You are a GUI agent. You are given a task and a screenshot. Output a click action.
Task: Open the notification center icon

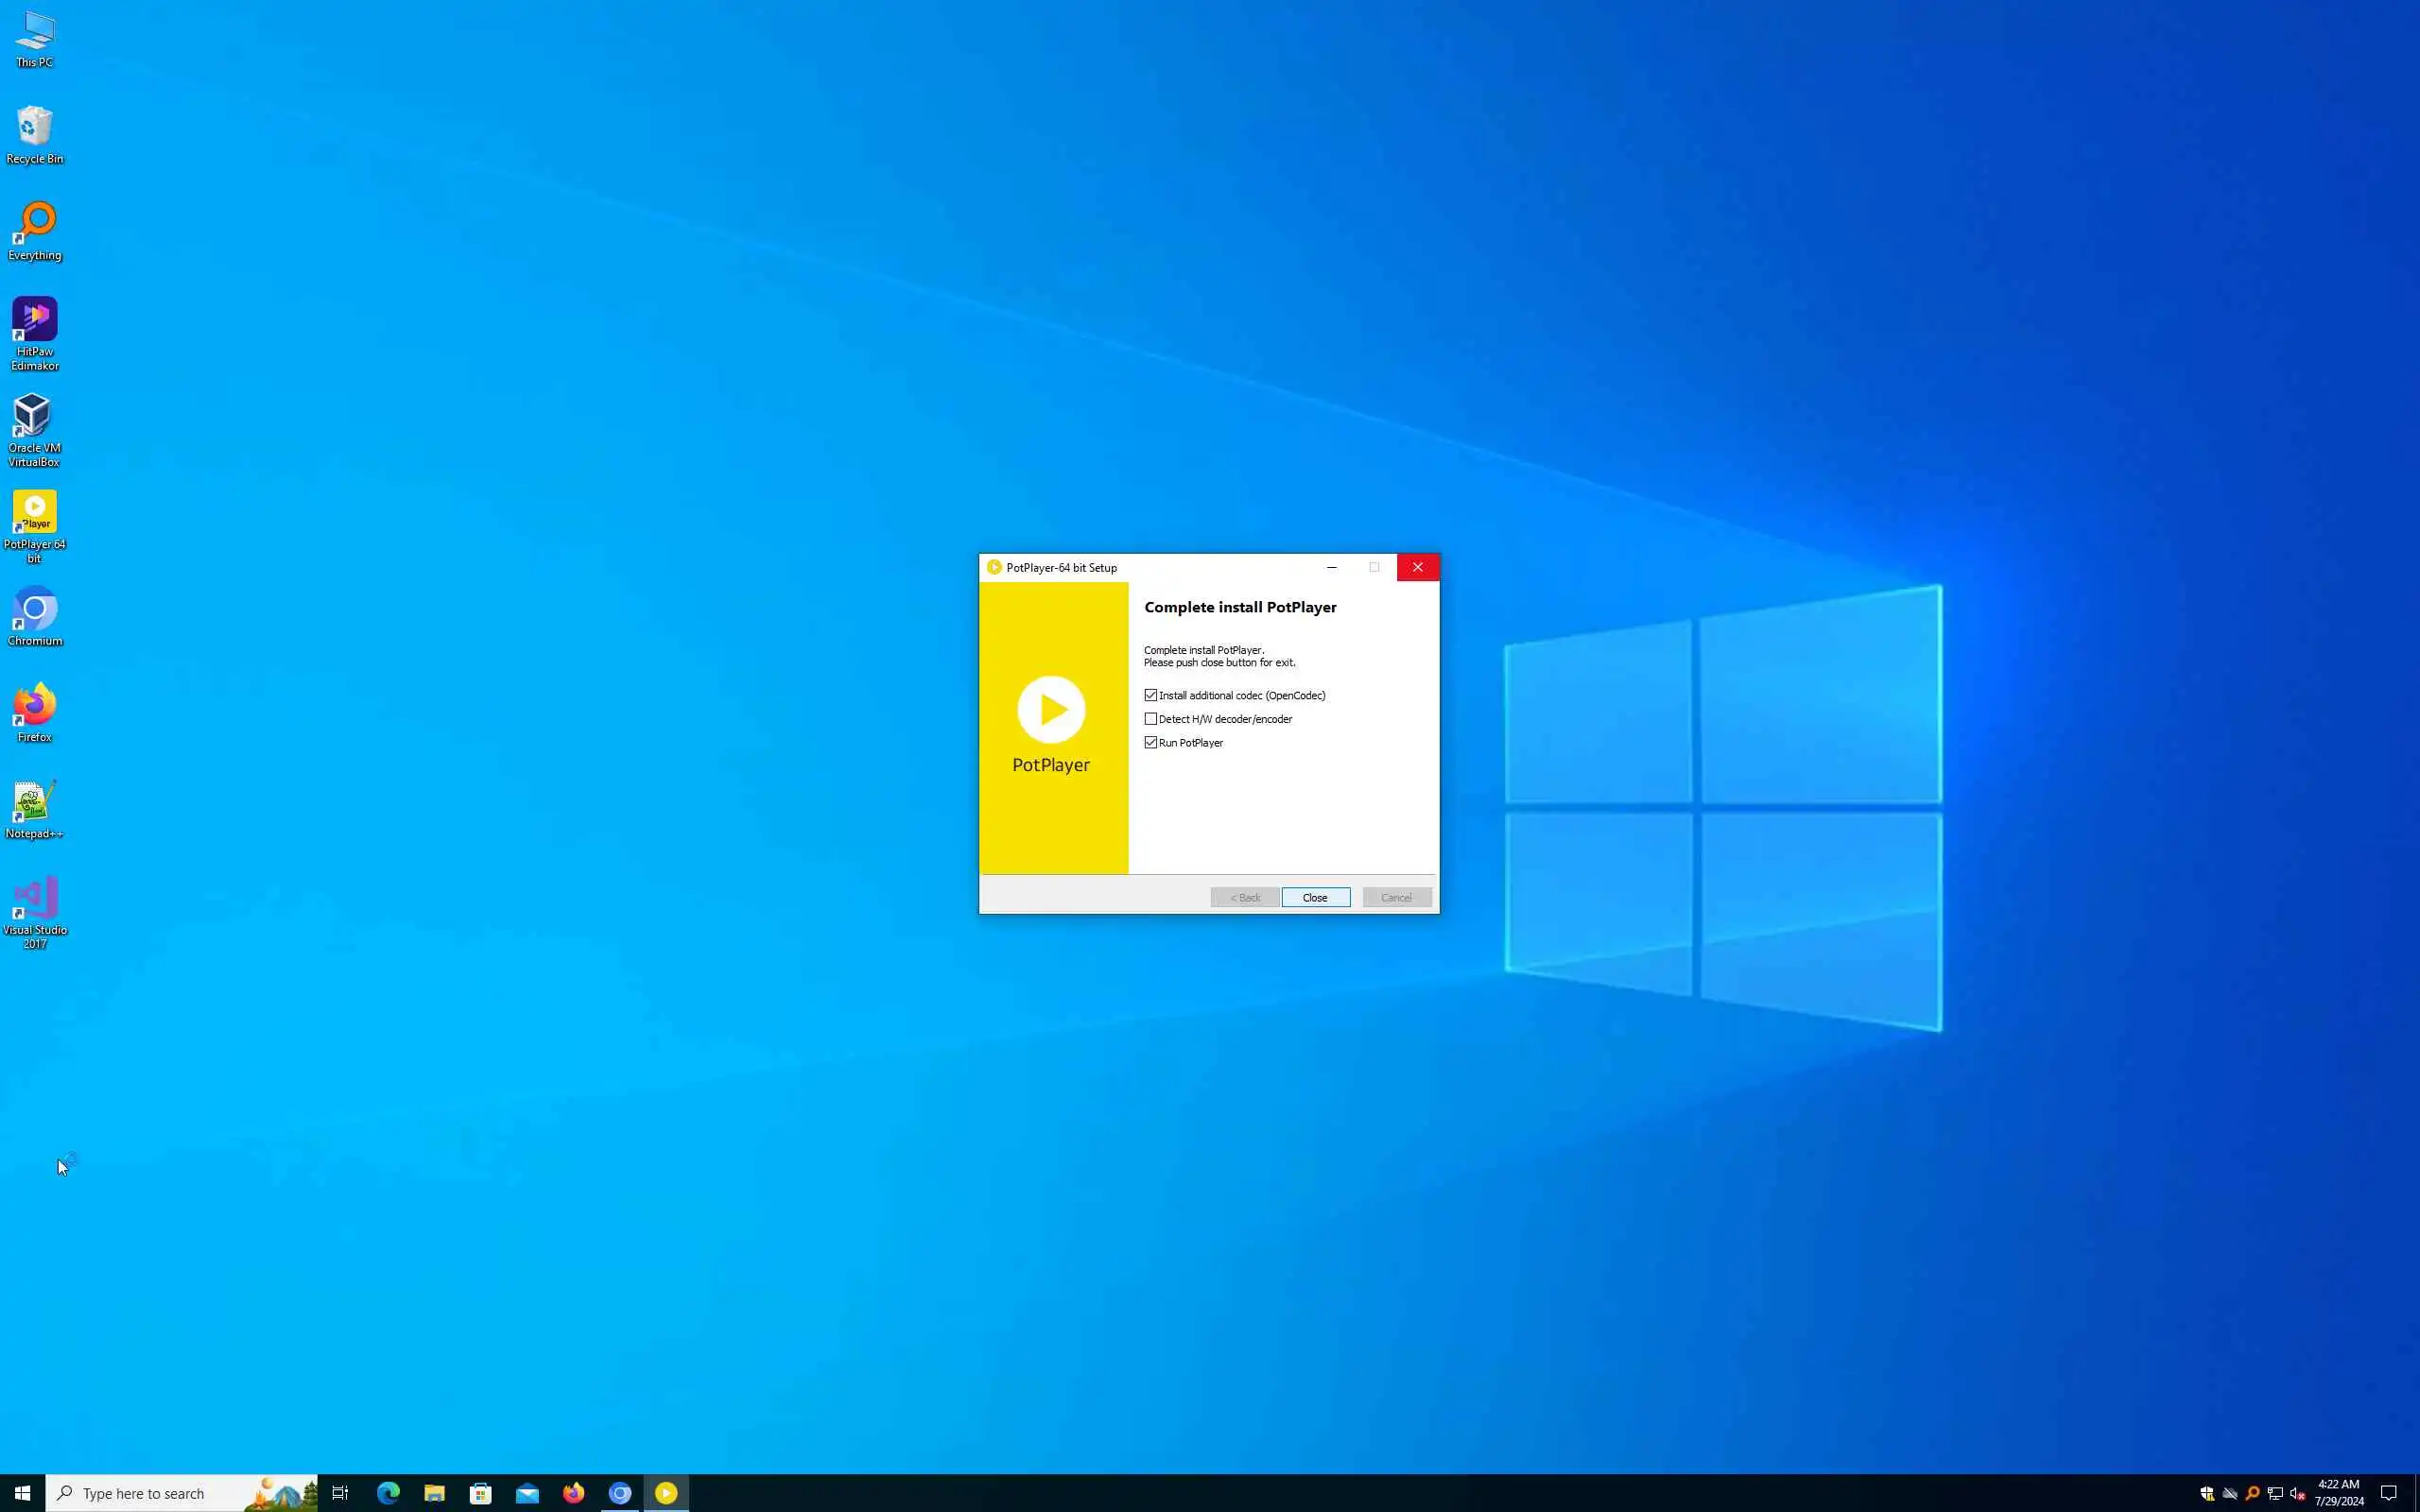[2388, 1493]
